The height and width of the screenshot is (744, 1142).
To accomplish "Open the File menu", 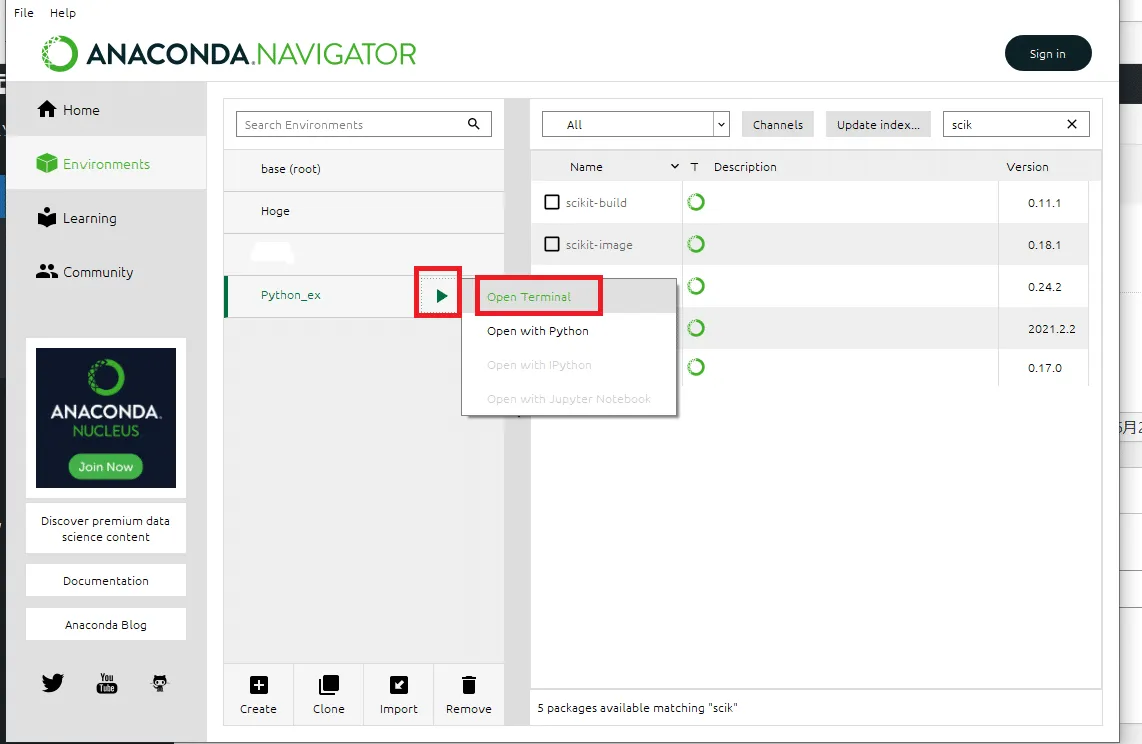I will pos(24,12).
